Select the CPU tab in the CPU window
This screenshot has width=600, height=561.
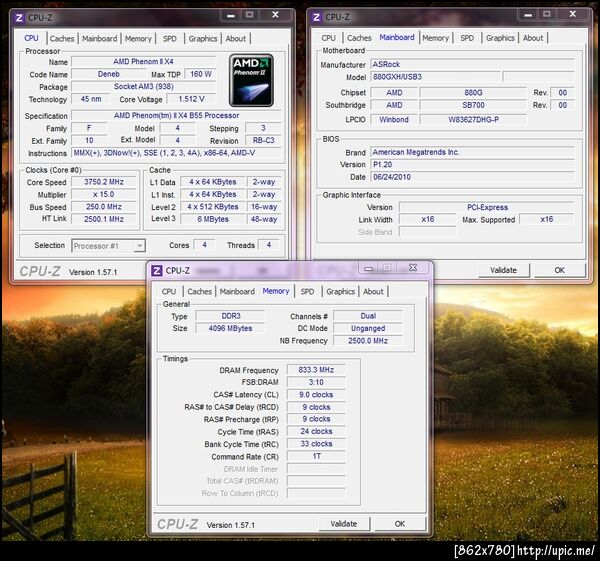tap(31, 38)
